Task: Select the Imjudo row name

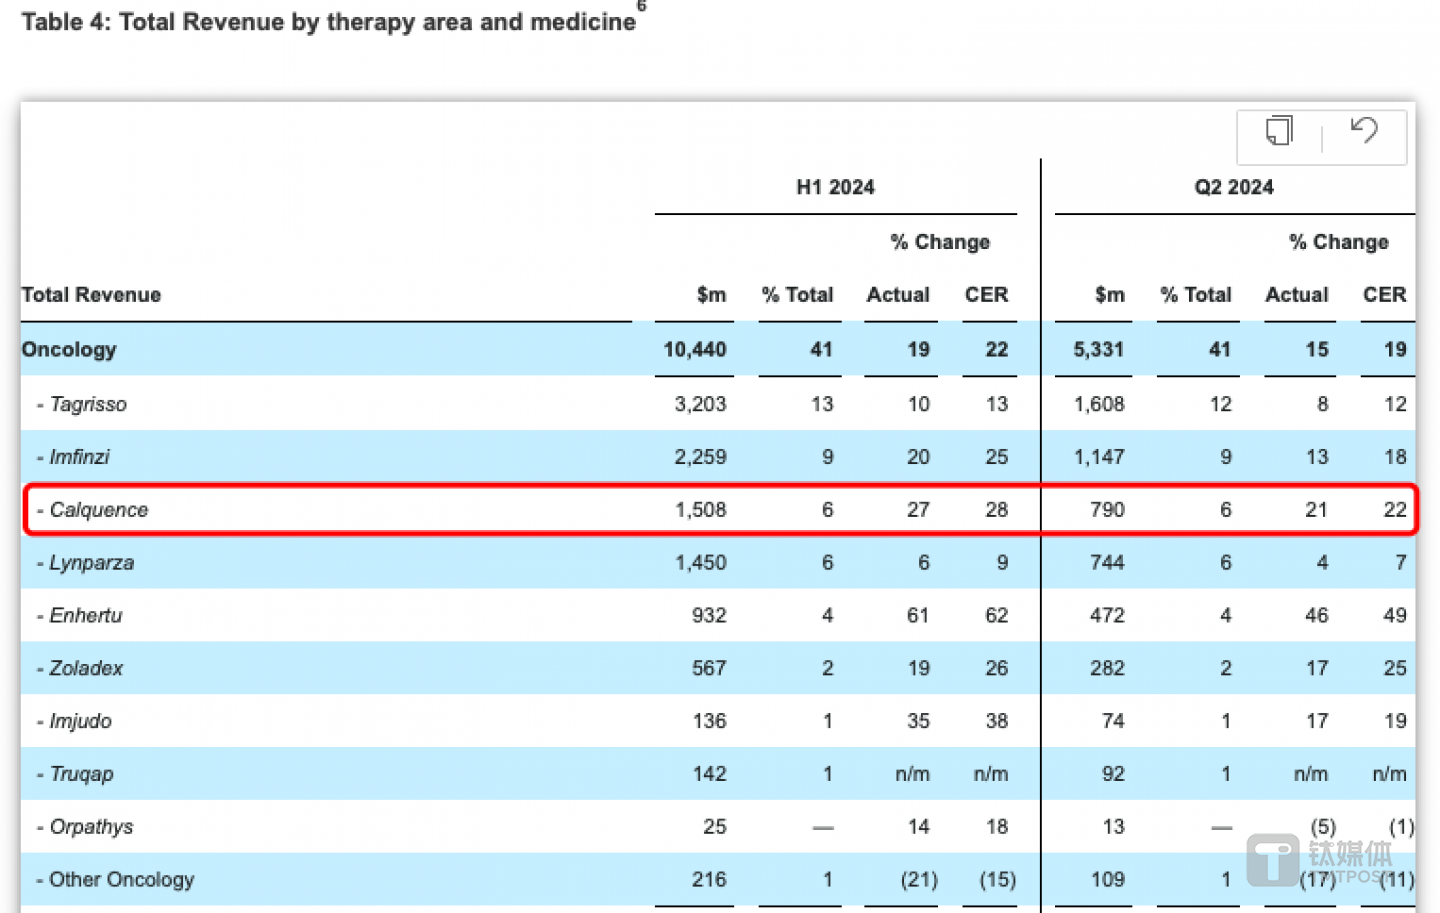Action: coord(80,721)
